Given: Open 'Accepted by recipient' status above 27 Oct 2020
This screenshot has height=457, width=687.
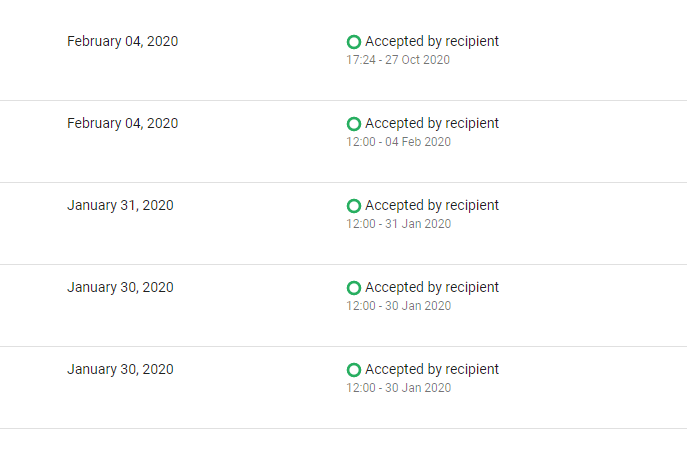Looking at the screenshot, I should 432,41.
